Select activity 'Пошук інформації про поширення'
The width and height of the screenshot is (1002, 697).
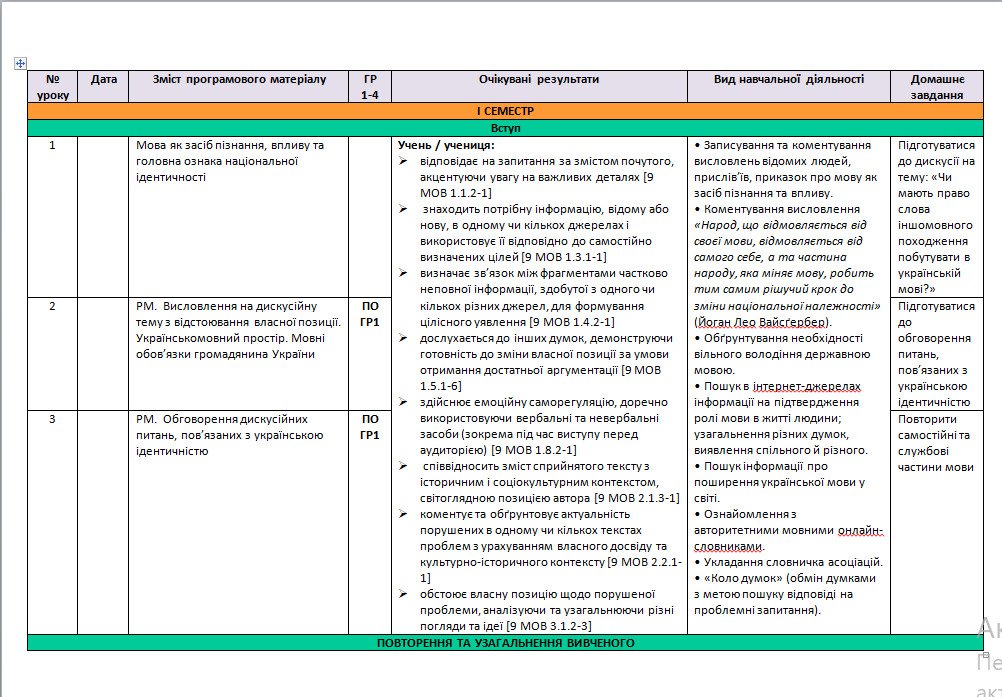coord(780,482)
